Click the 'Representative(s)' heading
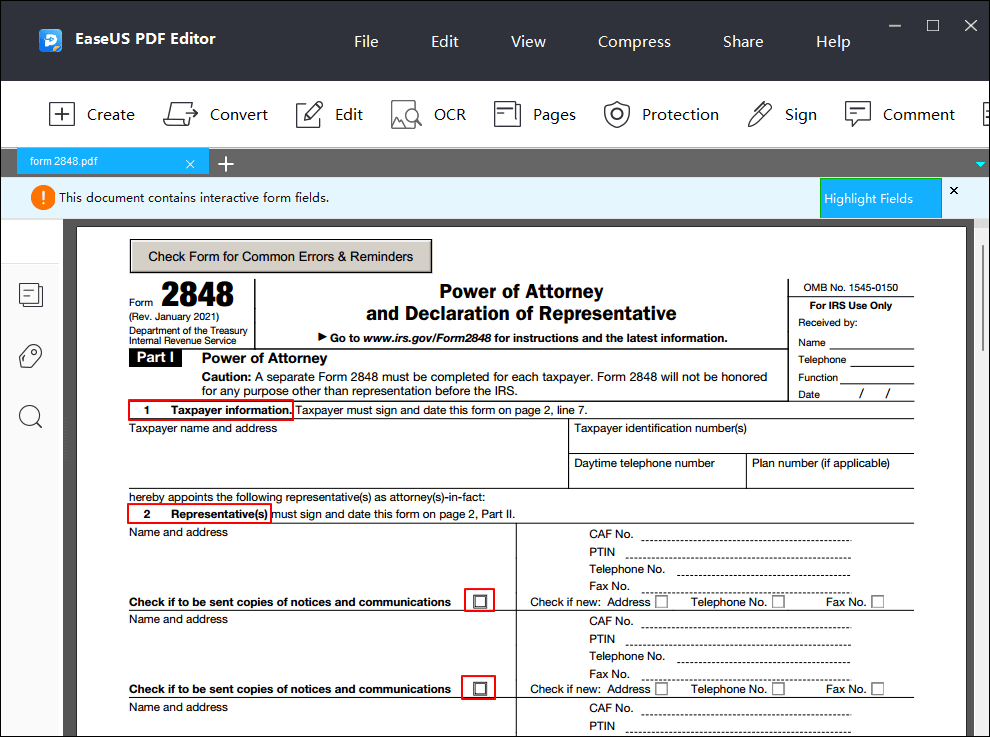The image size is (990, 737). (x=219, y=514)
